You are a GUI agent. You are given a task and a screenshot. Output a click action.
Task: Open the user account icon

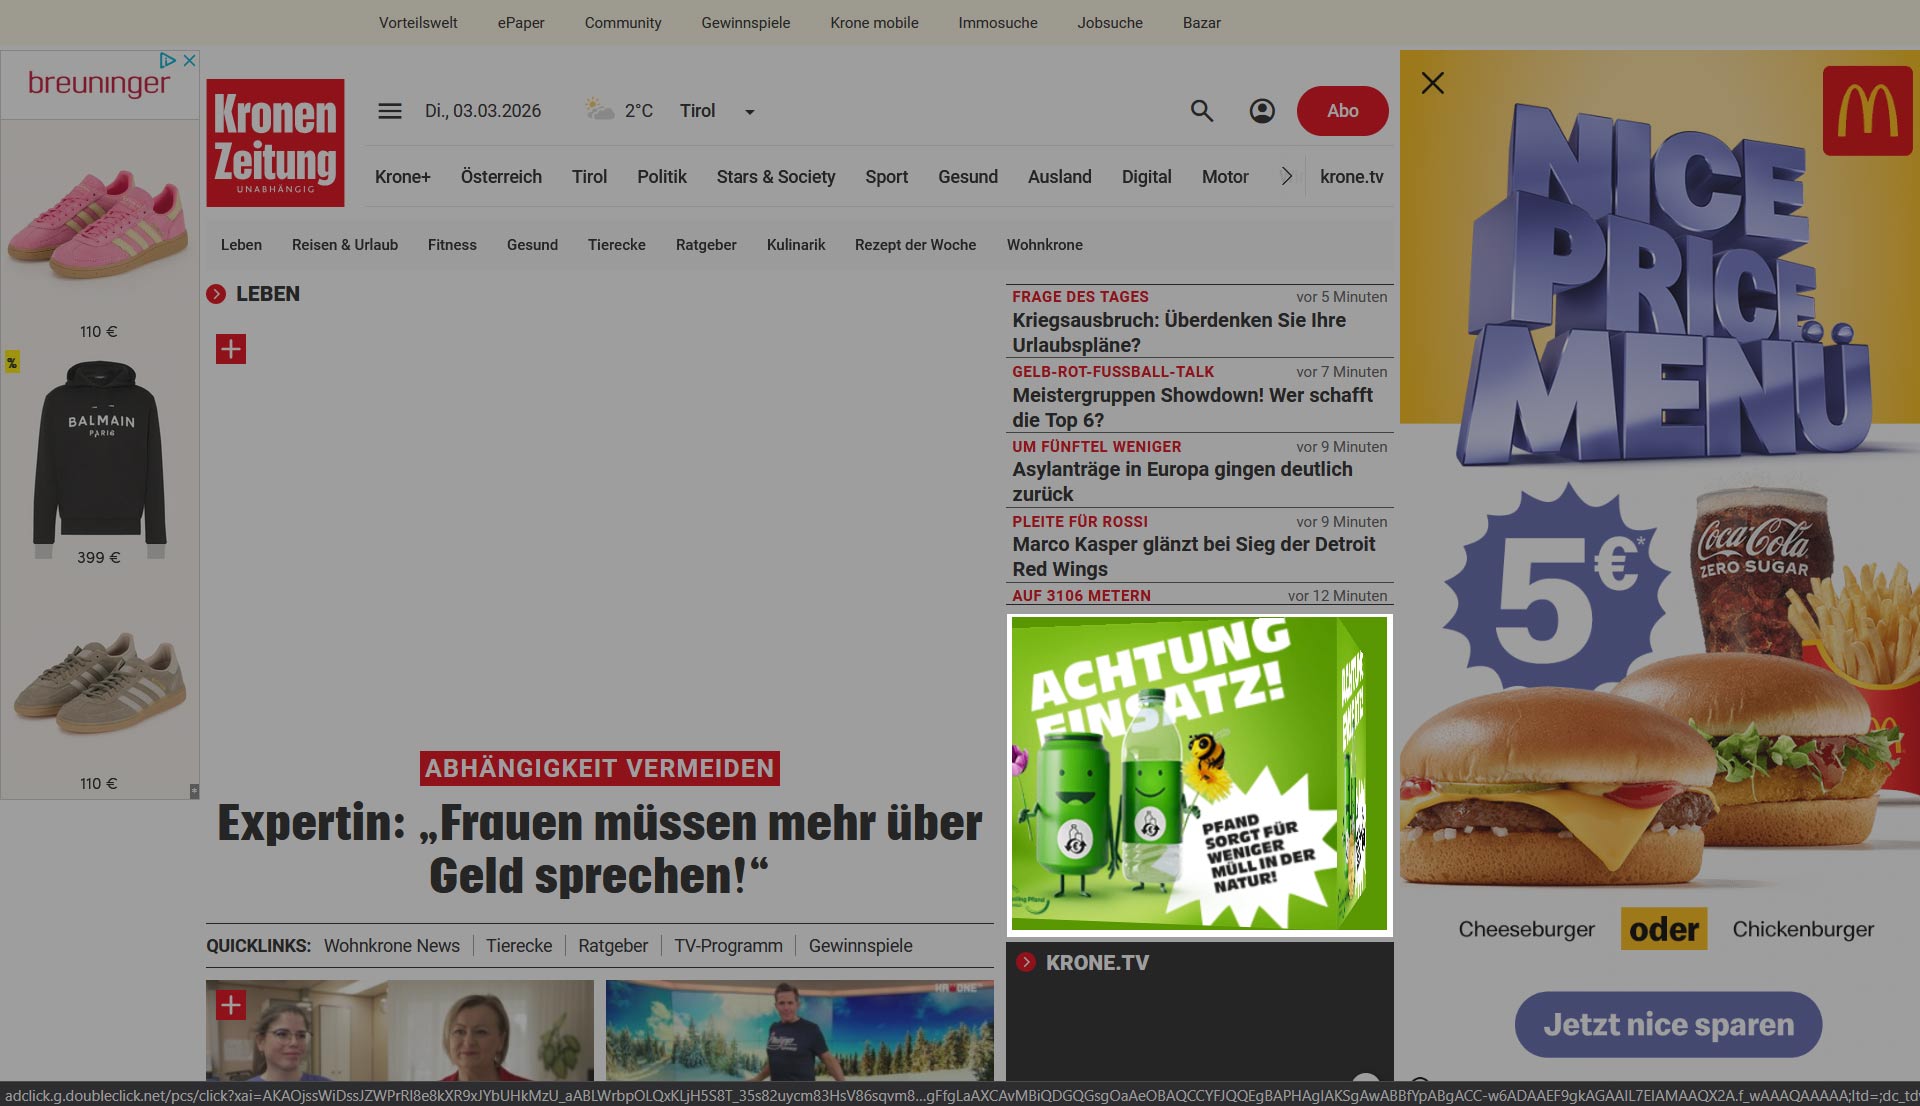(1262, 111)
